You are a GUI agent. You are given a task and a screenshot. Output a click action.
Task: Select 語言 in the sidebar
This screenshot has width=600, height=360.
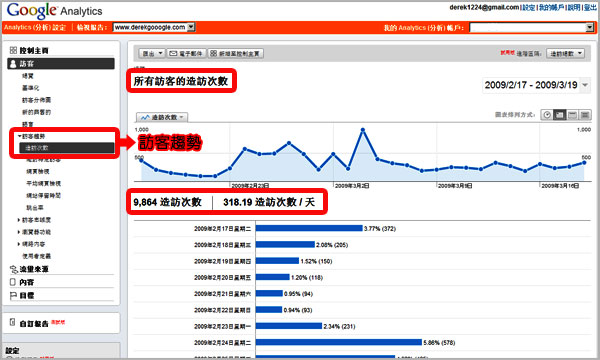28,124
